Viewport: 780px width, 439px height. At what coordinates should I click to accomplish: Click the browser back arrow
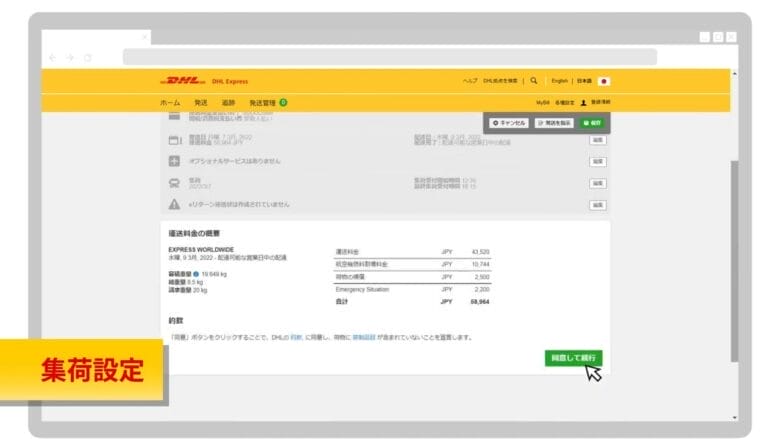tap(53, 58)
